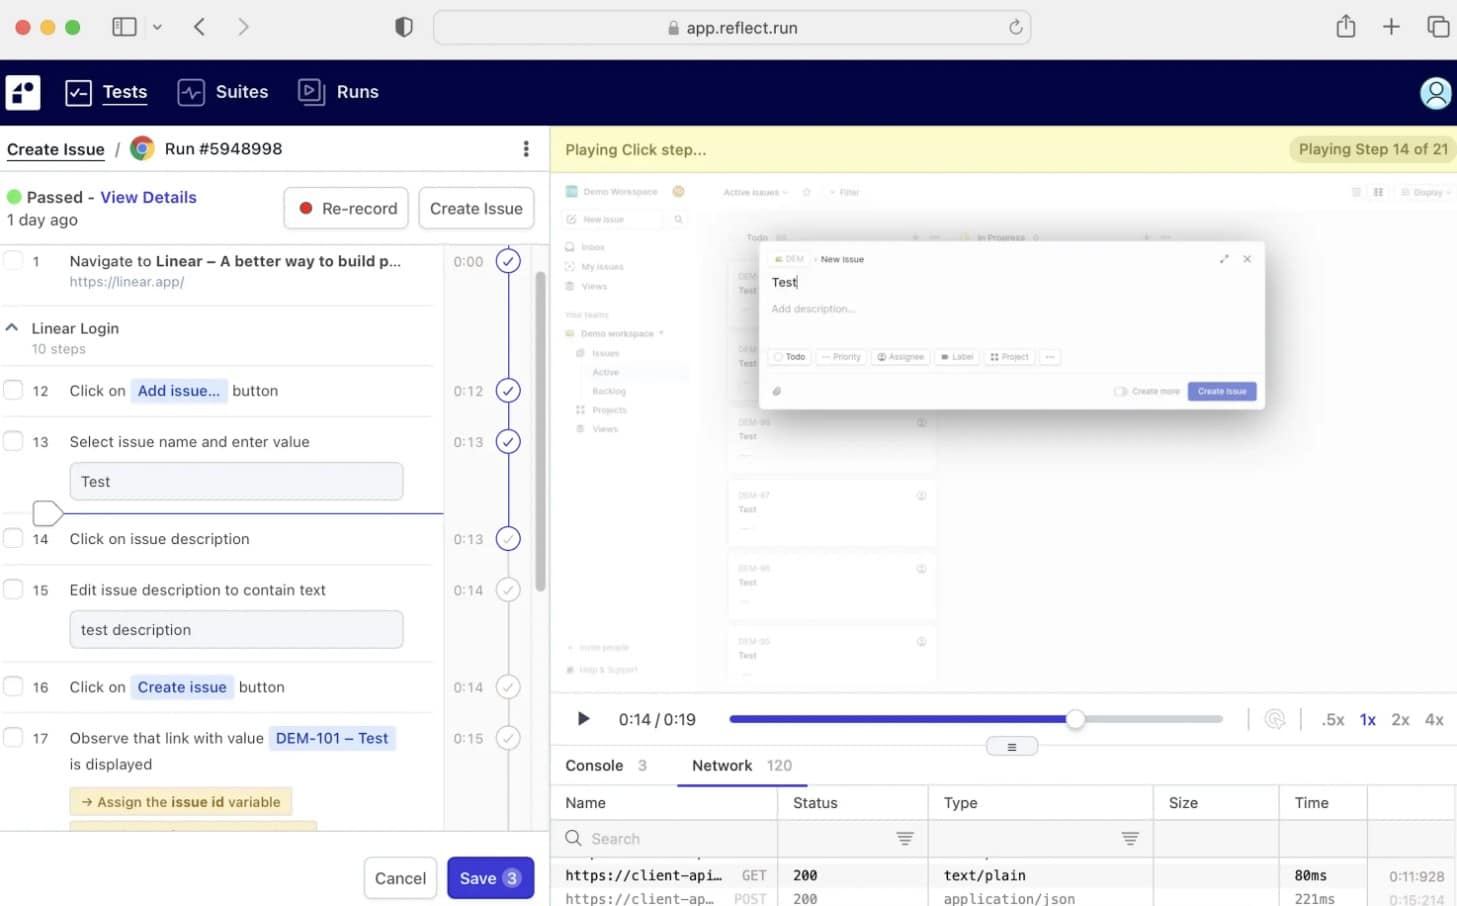Screen dimensions: 1457x906
Task: Click the DEM-101 – Test value chip
Action: pyautogui.click(x=332, y=738)
